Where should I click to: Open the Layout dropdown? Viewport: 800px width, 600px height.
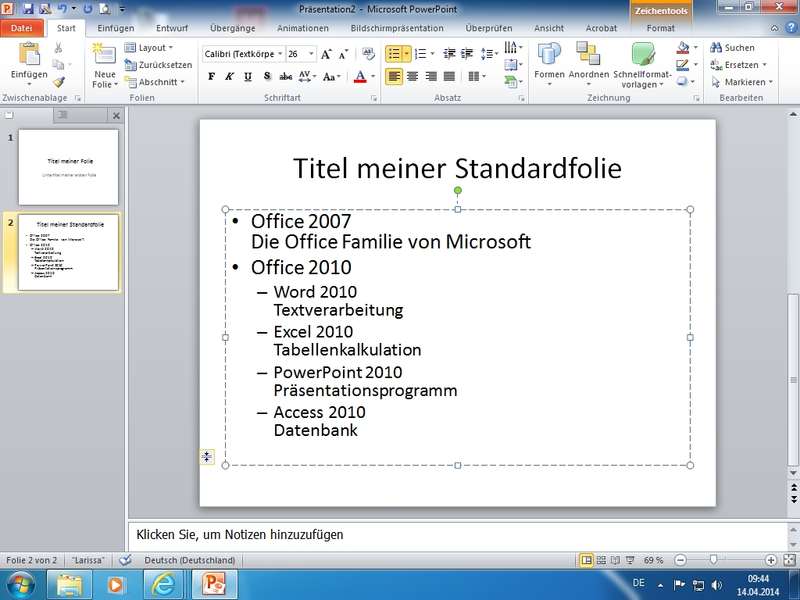149,47
